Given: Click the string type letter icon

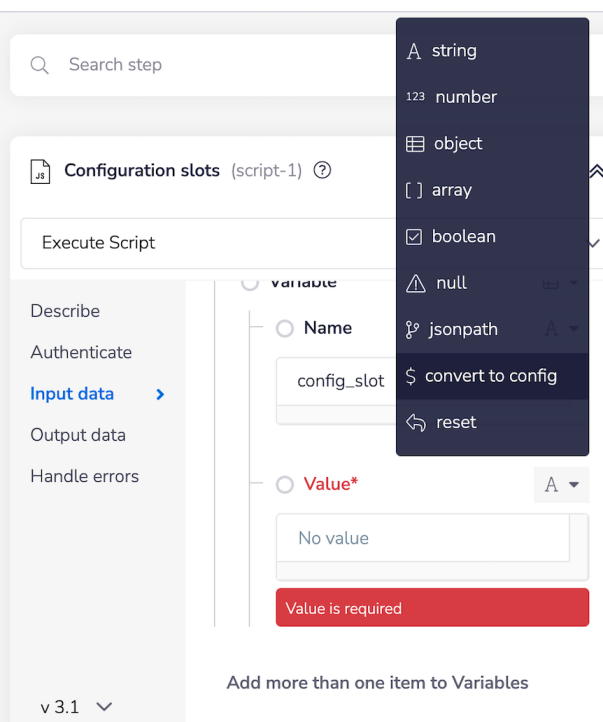Looking at the screenshot, I should (414, 51).
